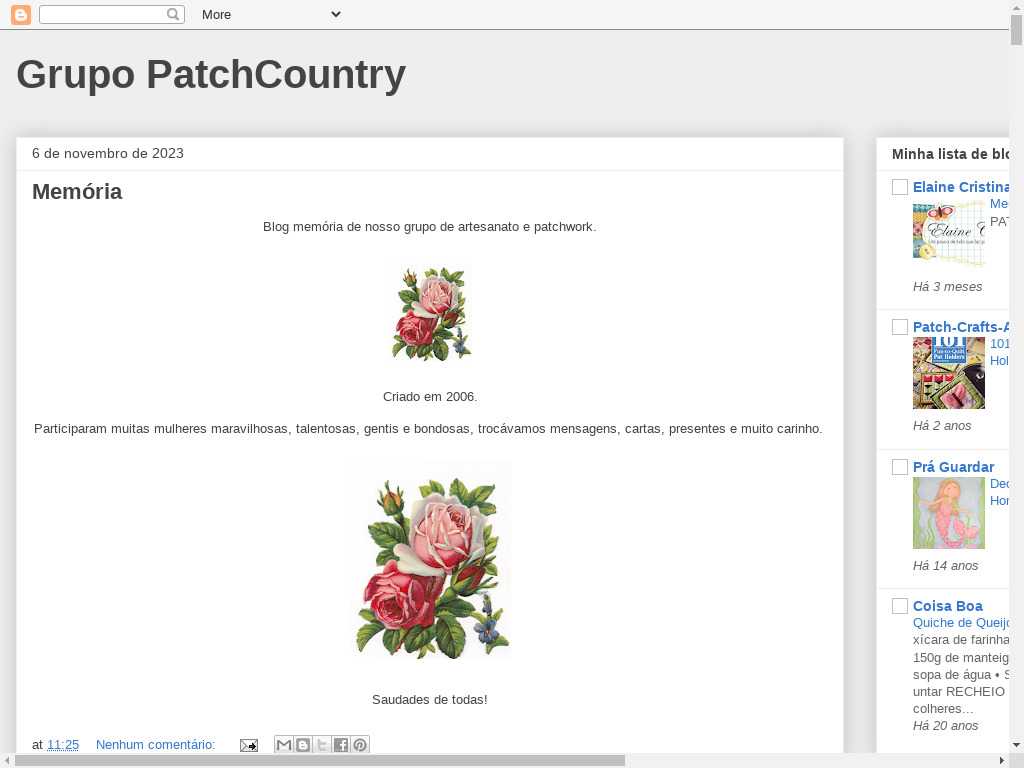Click the Minha lista de blogs heading
1024x768 pixels.
pos(950,154)
